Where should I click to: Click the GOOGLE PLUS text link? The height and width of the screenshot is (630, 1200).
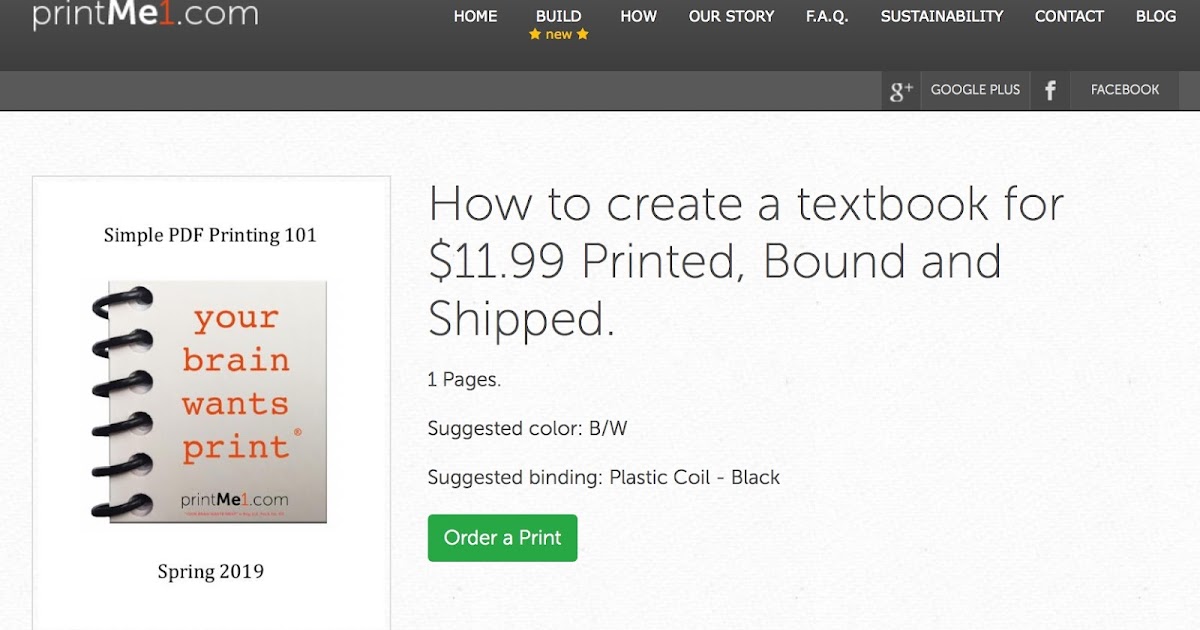tap(975, 90)
